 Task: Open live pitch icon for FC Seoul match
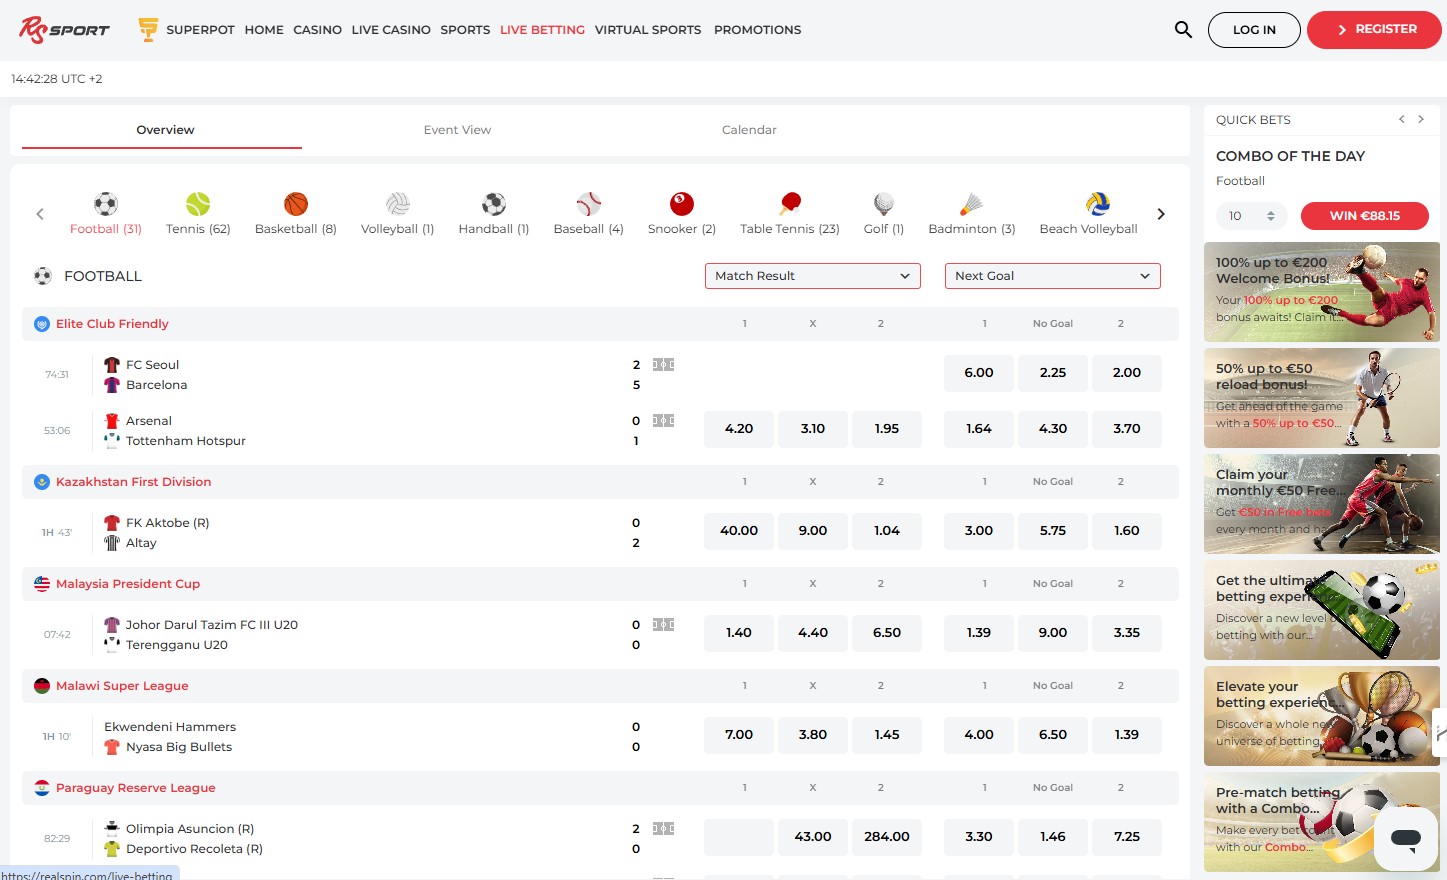(664, 365)
